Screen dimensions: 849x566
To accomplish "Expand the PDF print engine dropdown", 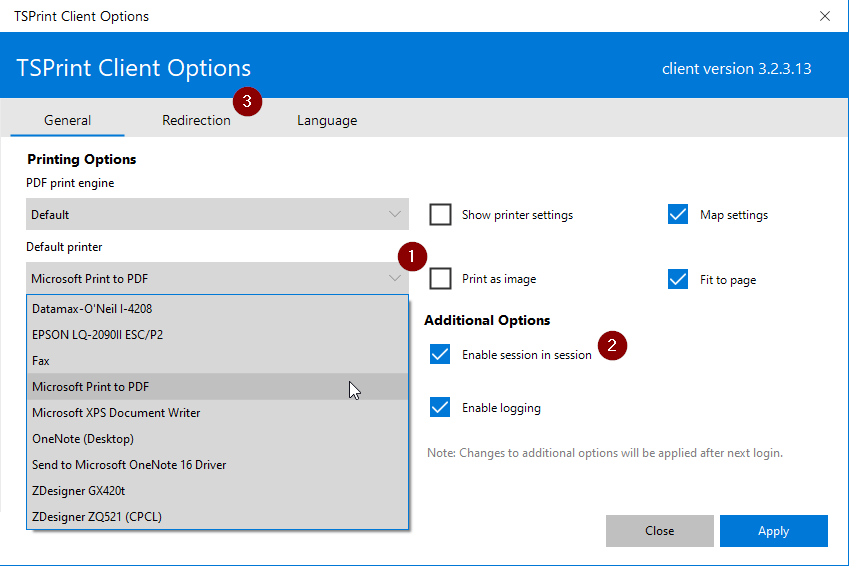I will point(217,214).
